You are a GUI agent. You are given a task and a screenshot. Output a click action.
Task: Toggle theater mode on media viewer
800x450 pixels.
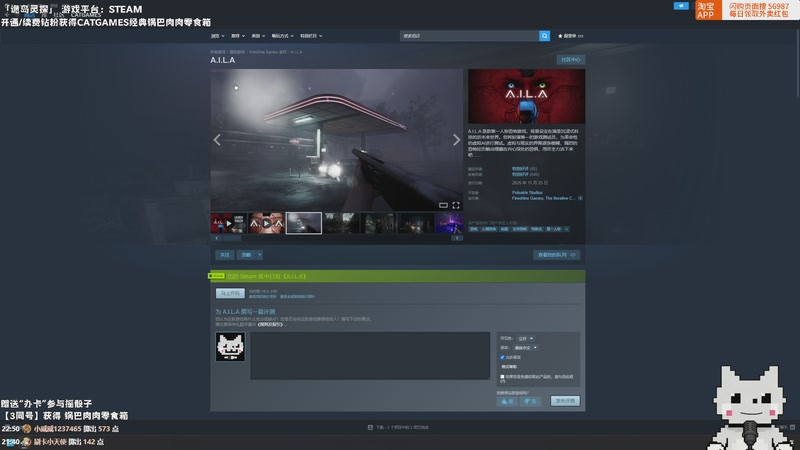[x=443, y=205]
